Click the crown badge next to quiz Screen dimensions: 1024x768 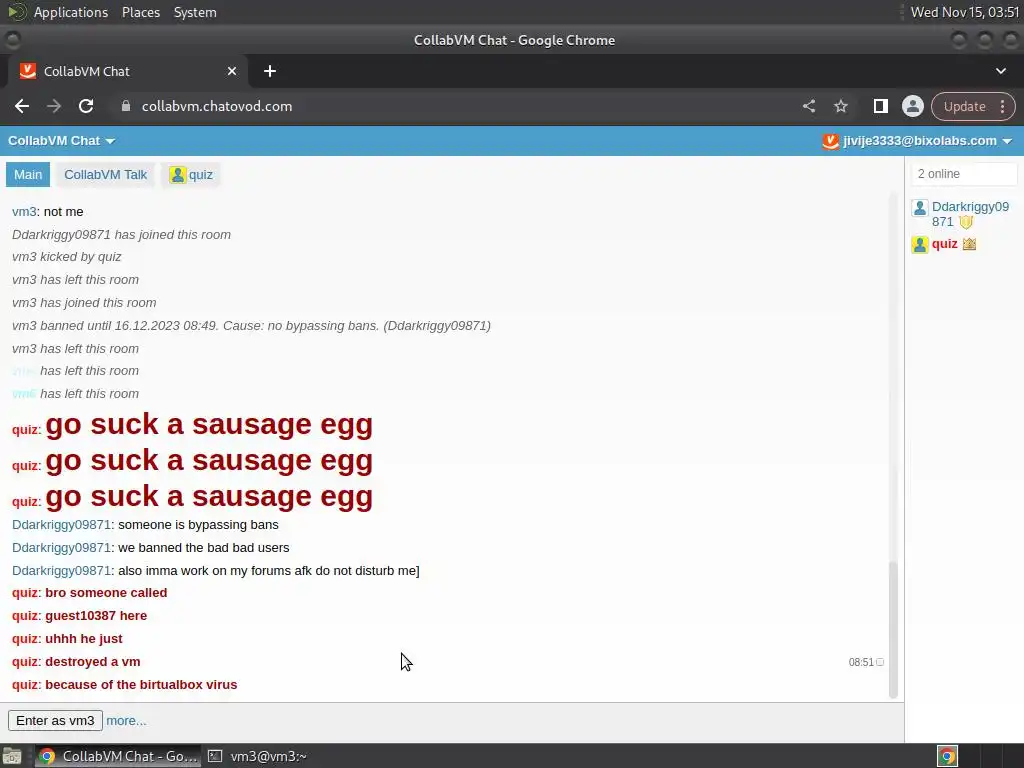coord(969,244)
